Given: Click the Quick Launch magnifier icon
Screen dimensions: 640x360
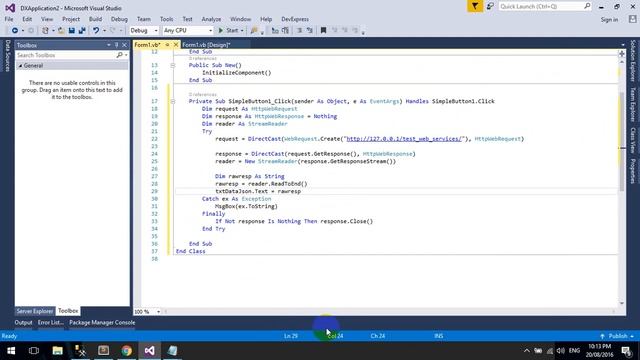Looking at the screenshot, I should point(587,6).
